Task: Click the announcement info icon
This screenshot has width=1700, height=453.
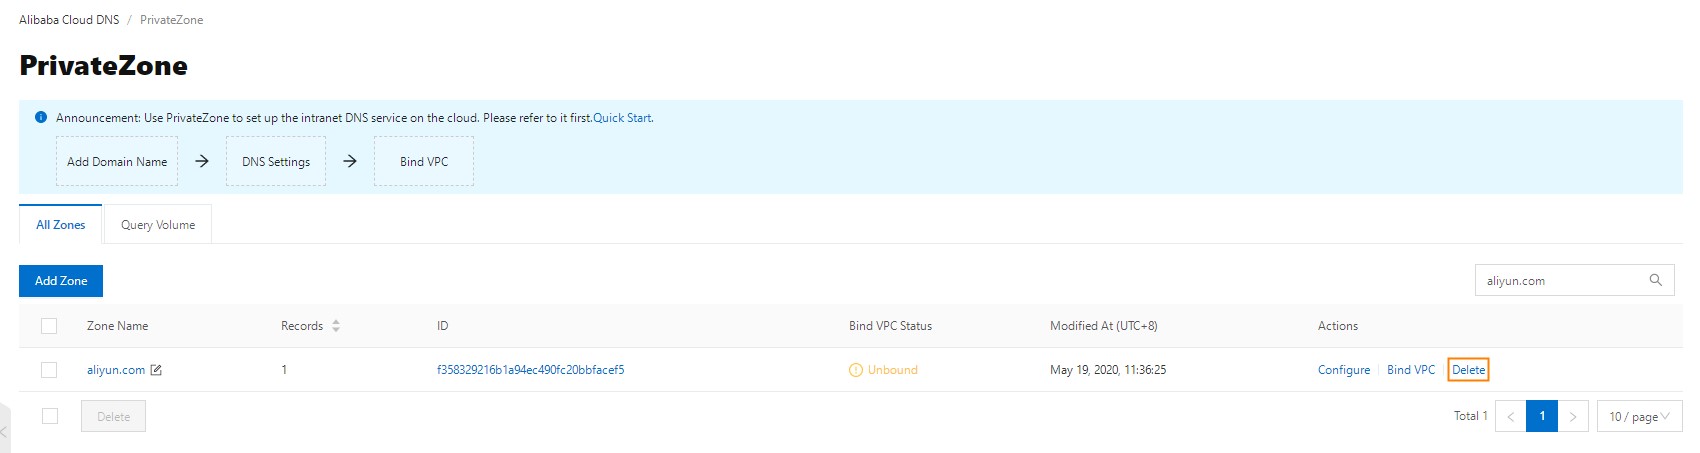Action: [41, 117]
